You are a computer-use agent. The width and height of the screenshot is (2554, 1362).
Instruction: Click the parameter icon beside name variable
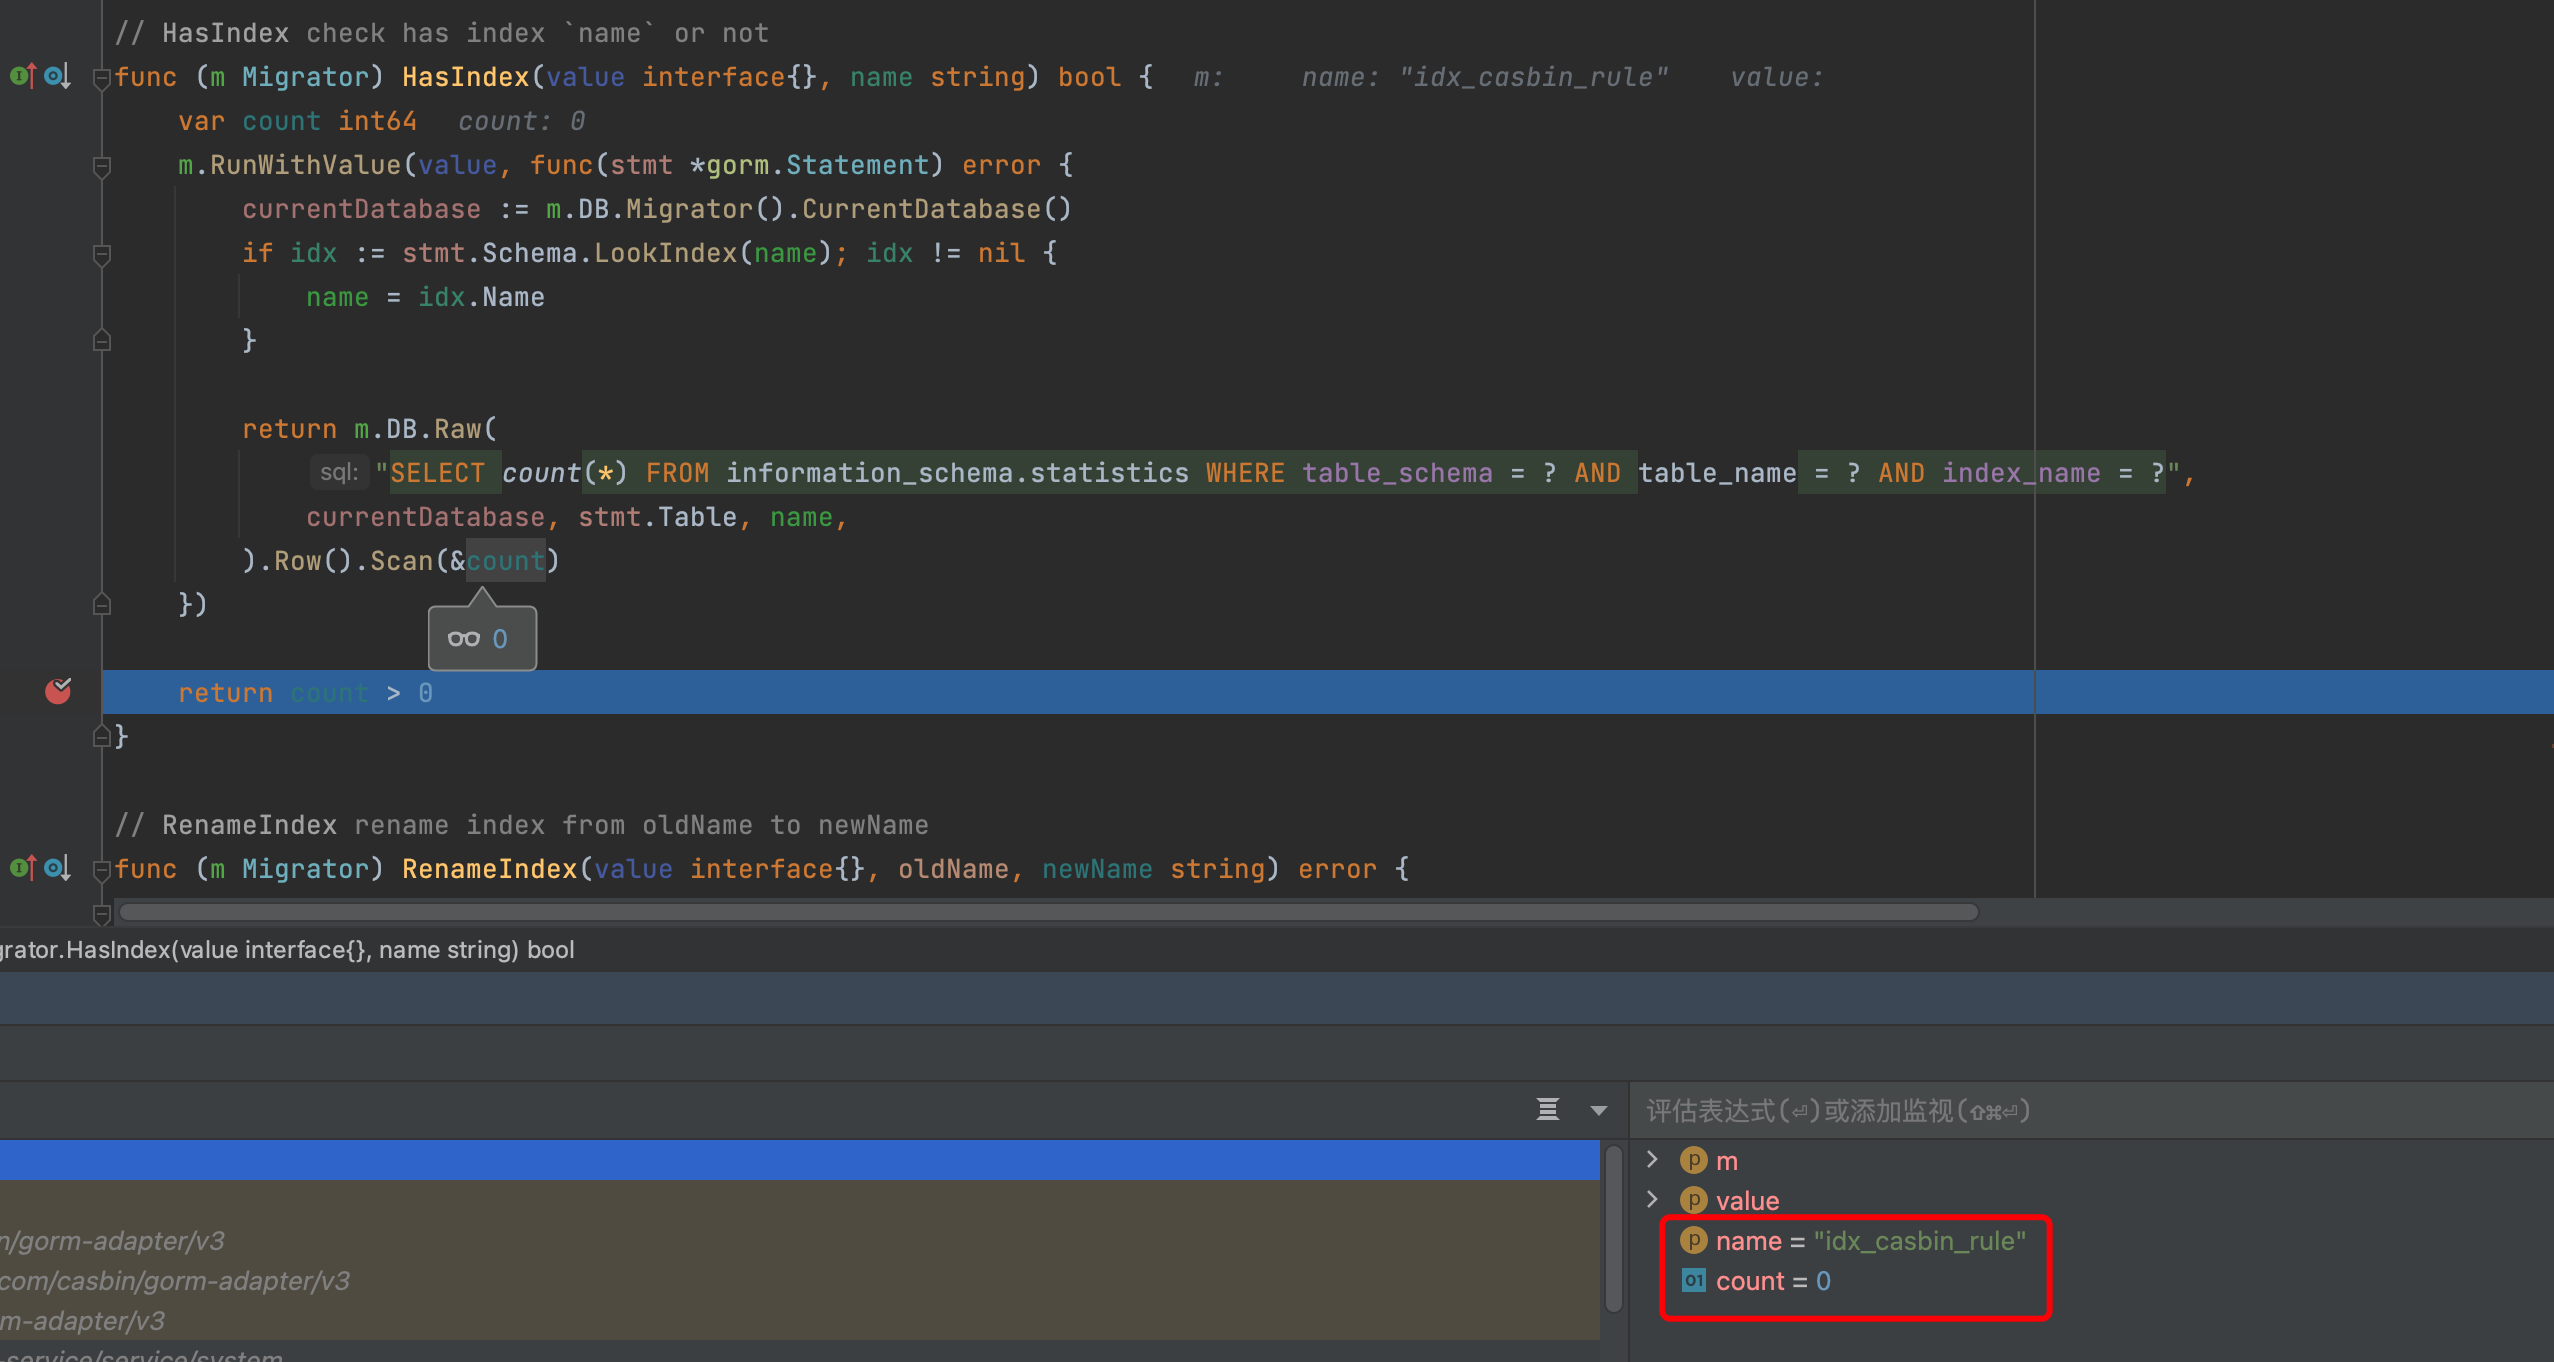1693,1241
